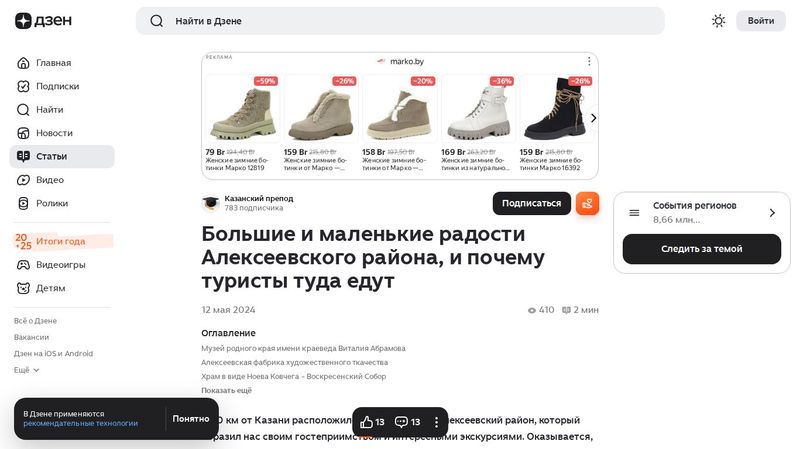Screen dimensions: 800x449
Task: Open События регионов topic chevron
Action: (771, 212)
